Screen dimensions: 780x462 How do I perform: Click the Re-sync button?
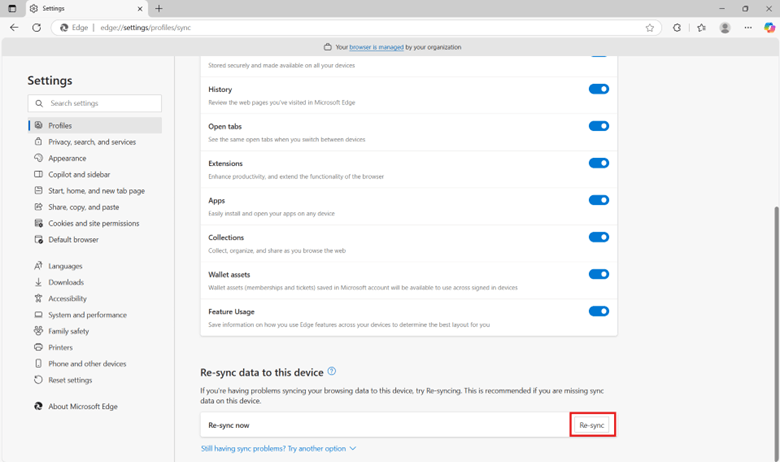[x=591, y=425]
